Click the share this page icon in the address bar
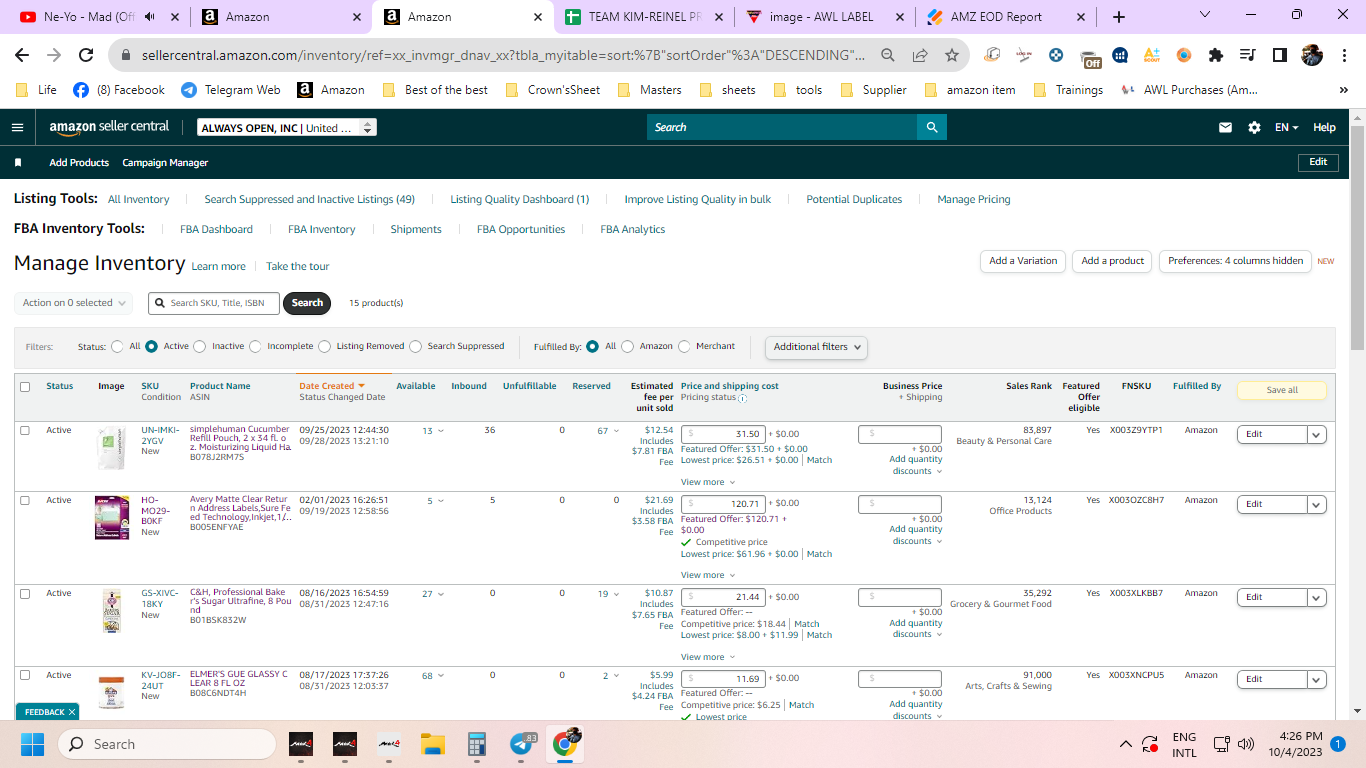 tap(920, 55)
